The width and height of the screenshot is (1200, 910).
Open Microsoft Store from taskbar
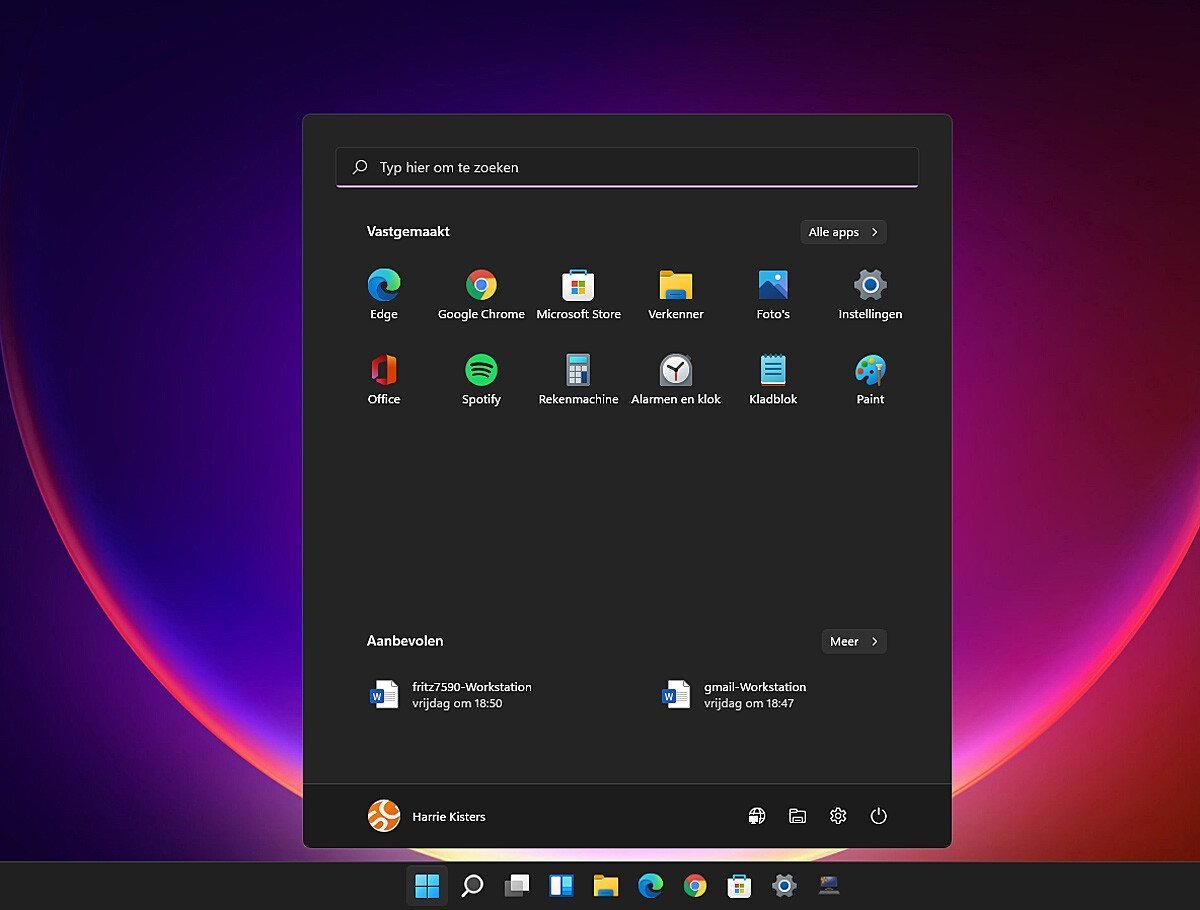[x=739, y=885]
